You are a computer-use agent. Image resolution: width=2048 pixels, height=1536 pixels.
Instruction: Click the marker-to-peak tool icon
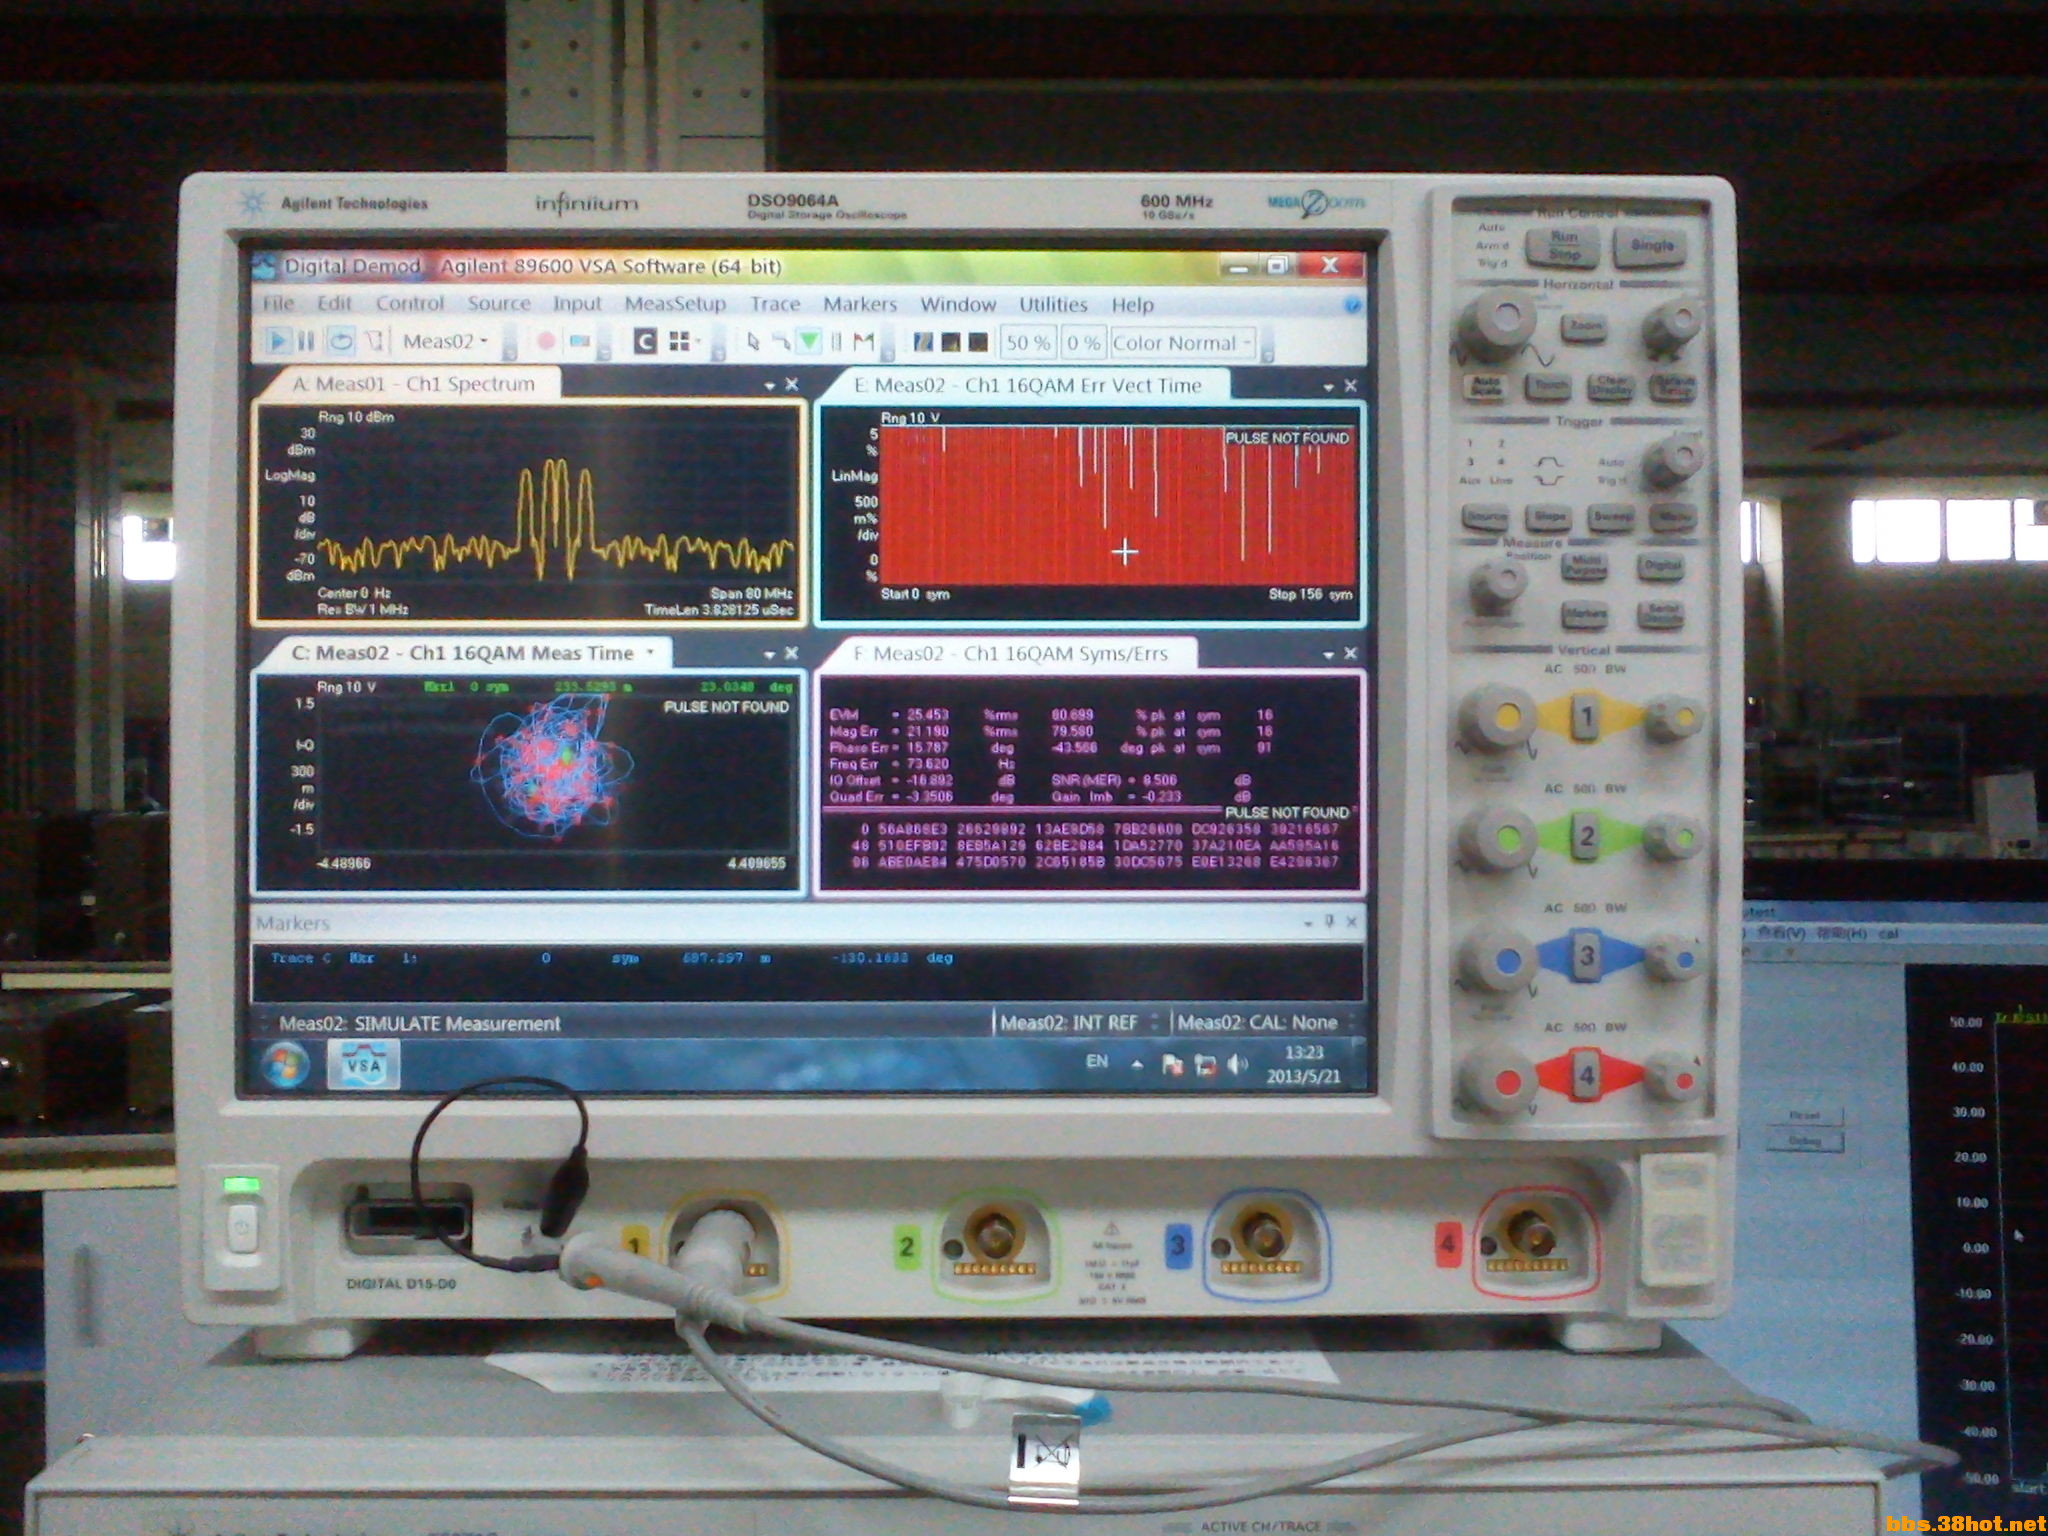click(781, 342)
